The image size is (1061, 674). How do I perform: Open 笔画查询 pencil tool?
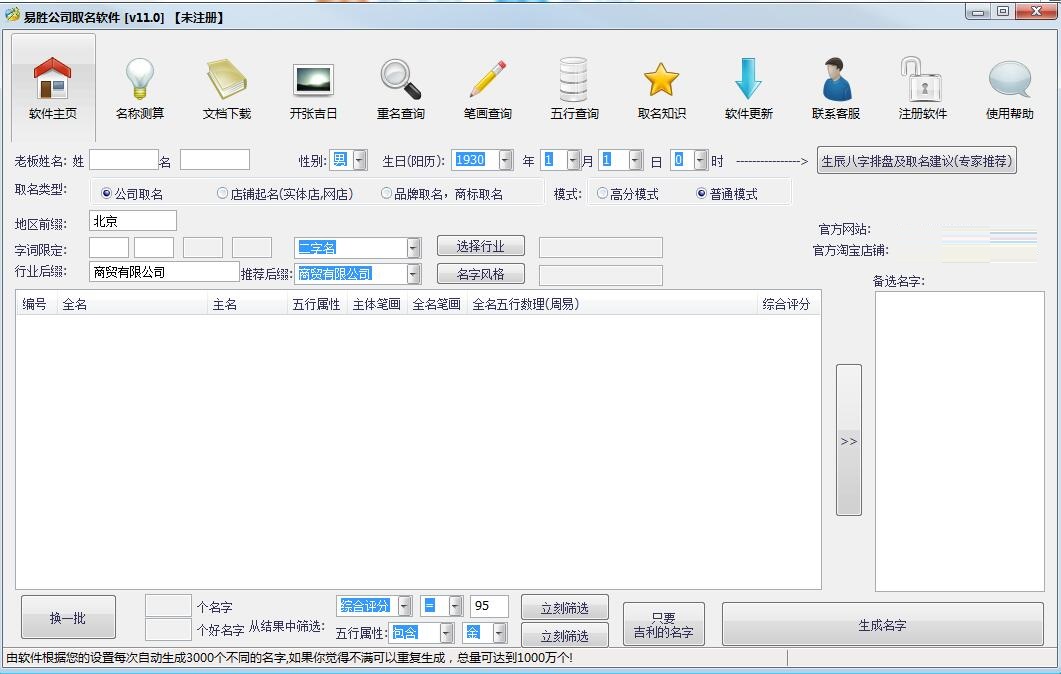point(487,88)
